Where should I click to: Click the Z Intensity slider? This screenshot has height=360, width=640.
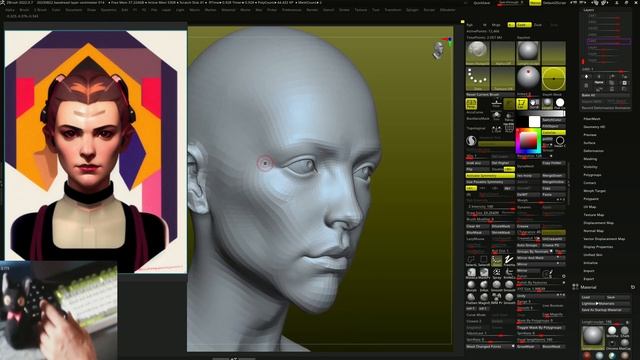[490, 207]
